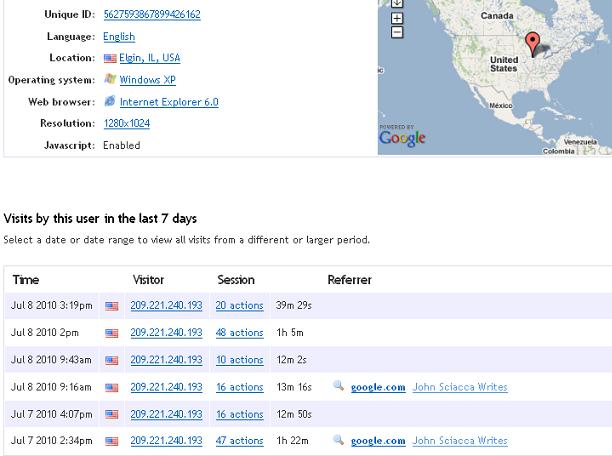Click the Google logo on the map
This screenshot has height=456, width=612.
tap(402, 138)
